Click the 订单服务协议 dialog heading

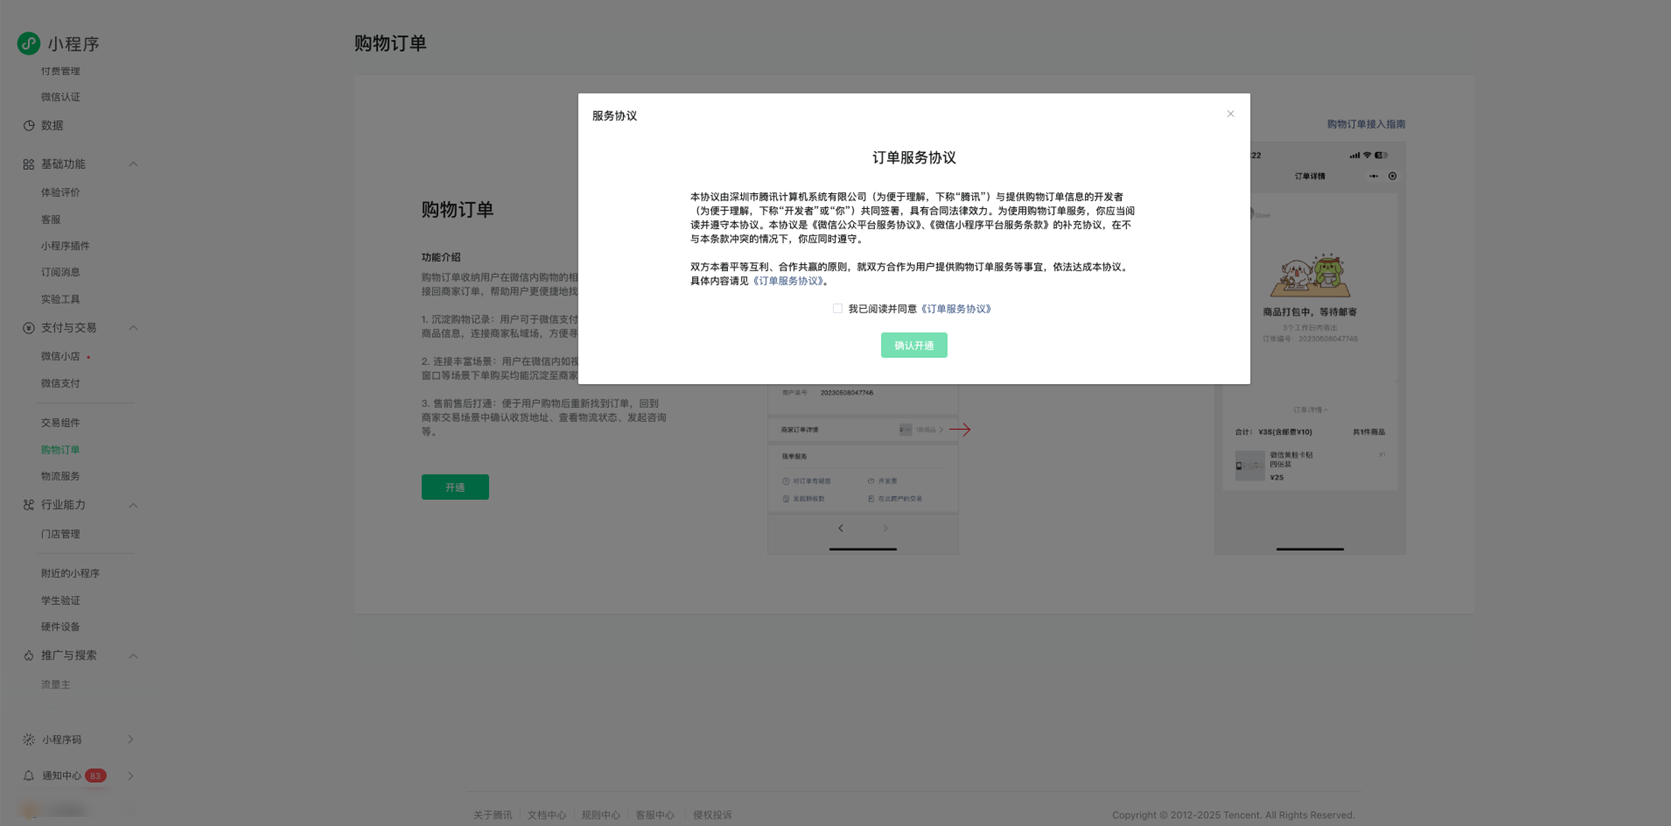tap(914, 158)
